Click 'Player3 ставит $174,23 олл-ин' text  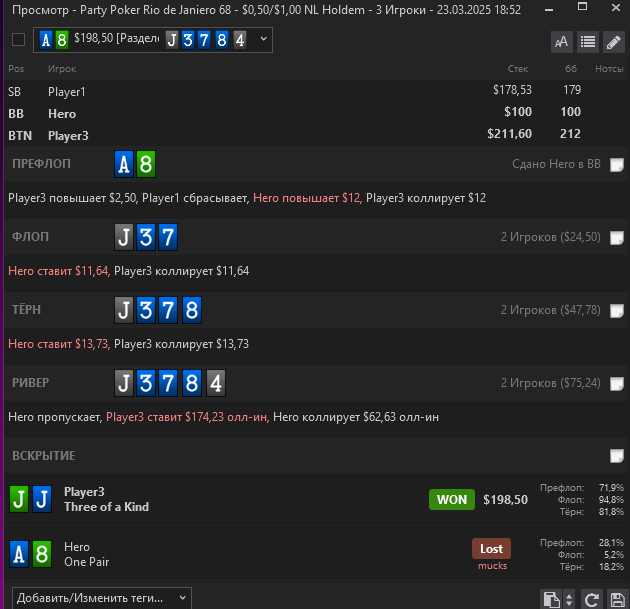[x=188, y=417]
